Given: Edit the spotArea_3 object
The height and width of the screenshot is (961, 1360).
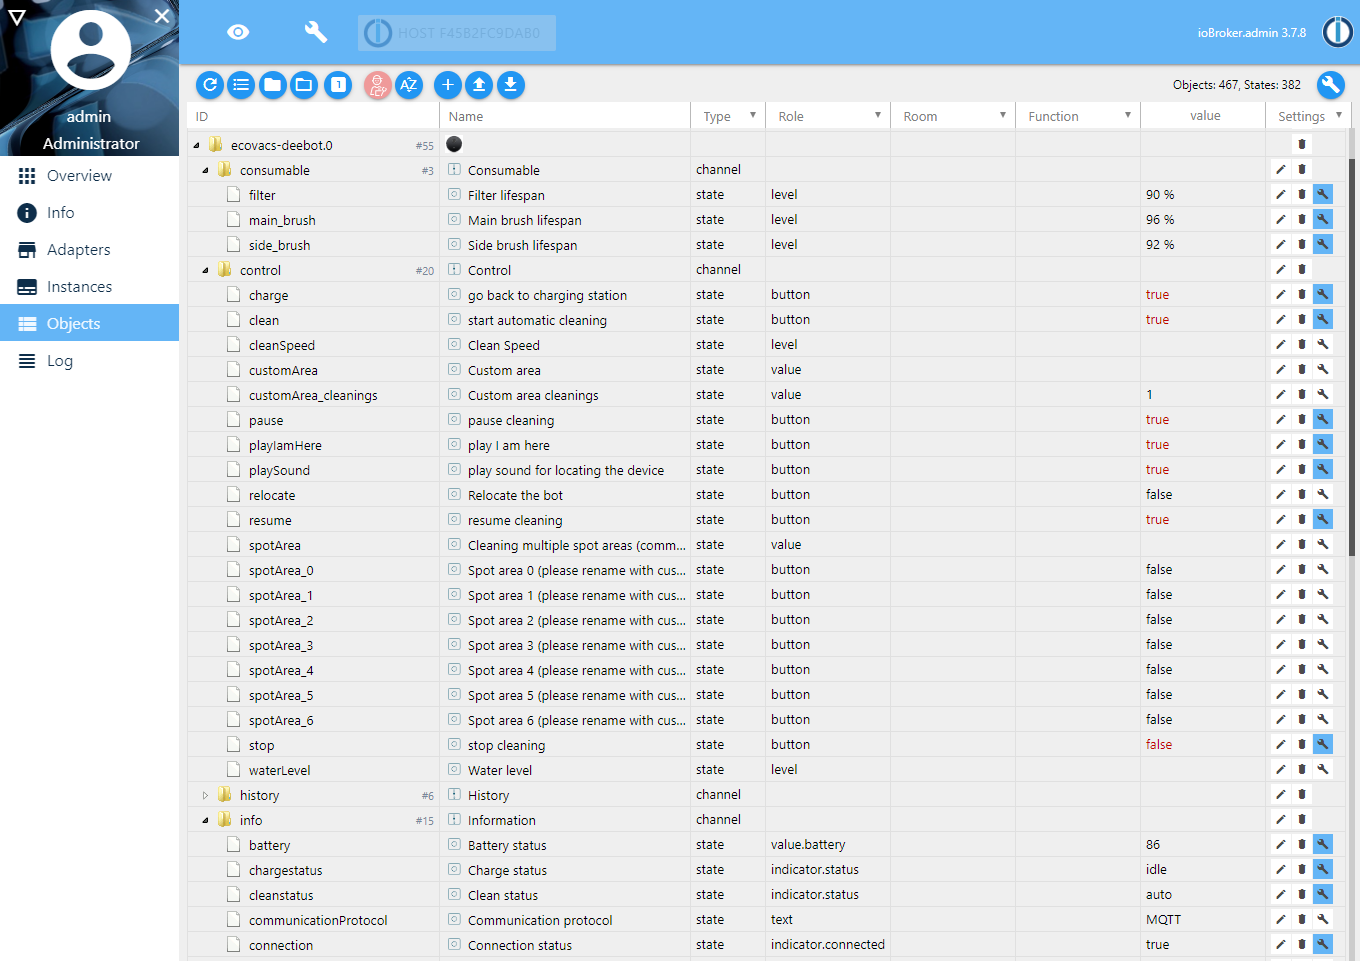Looking at the screenshot, I should coord(1280,645).
